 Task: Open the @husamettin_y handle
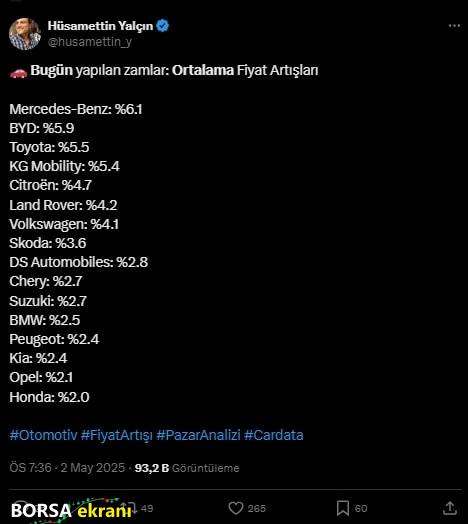point(90,42)
